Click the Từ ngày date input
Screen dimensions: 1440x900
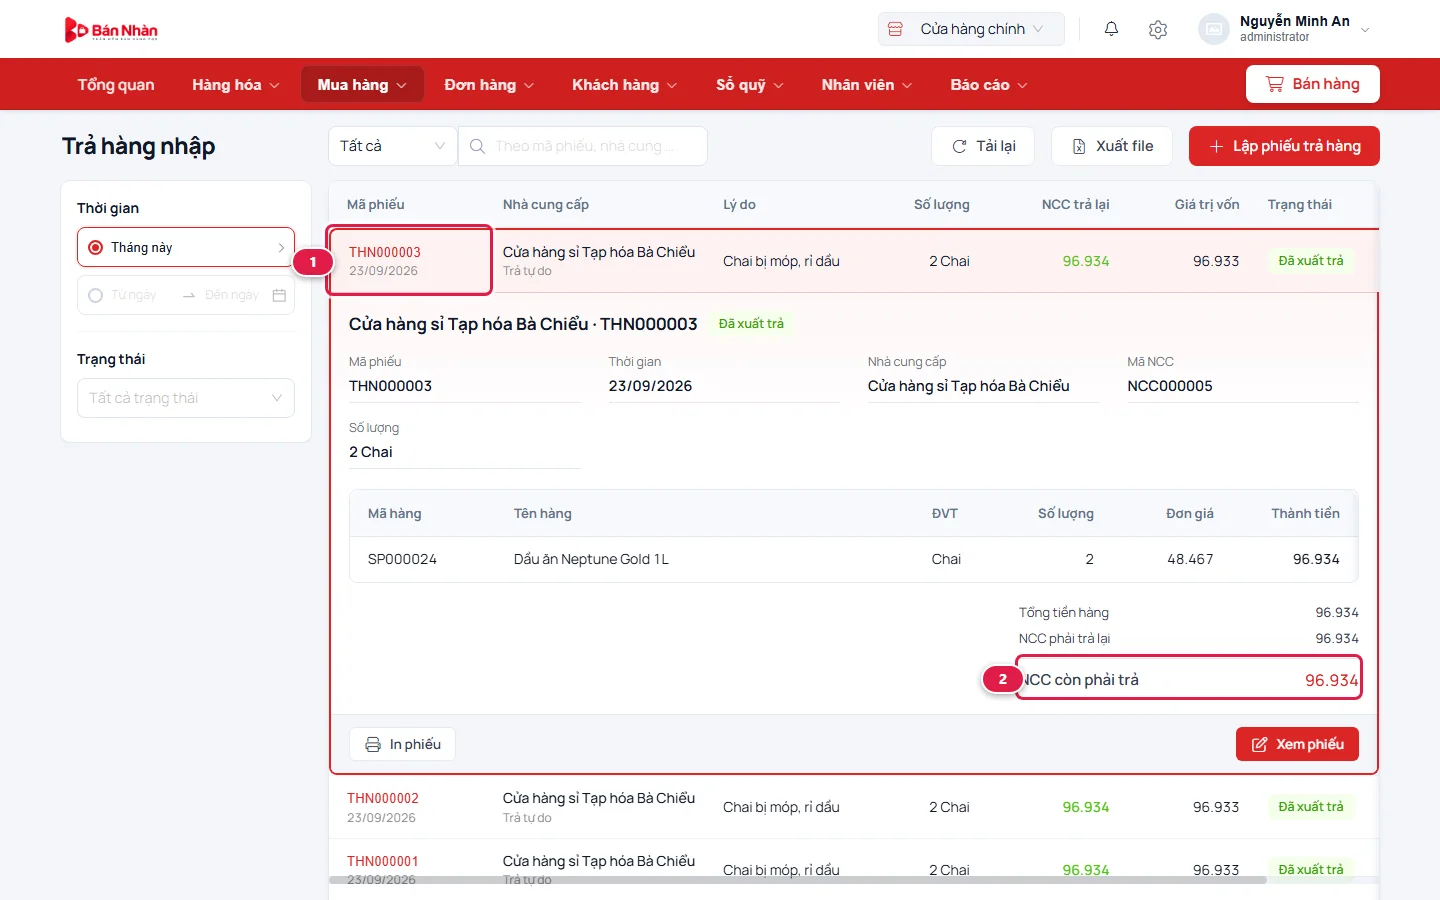tap(134, 295)
